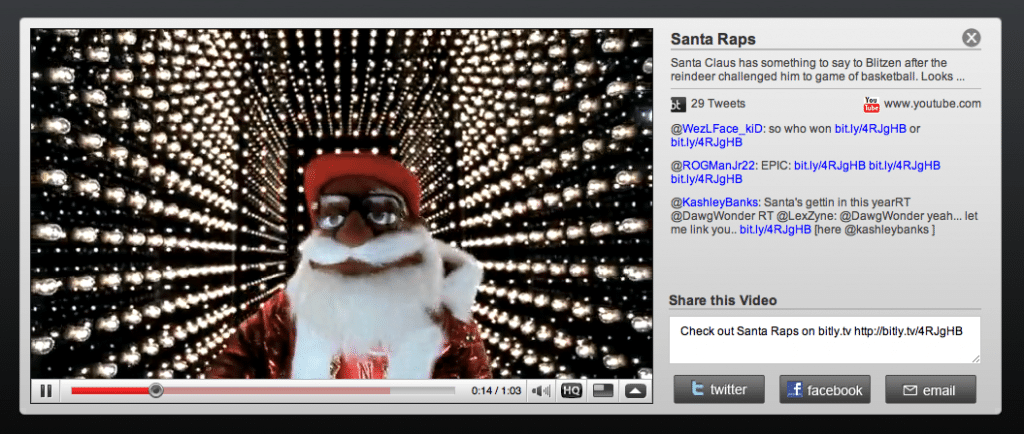This screenshot has height=434, width=1024.
Task: Click the Santa Raps title
Action: [712, 39]
